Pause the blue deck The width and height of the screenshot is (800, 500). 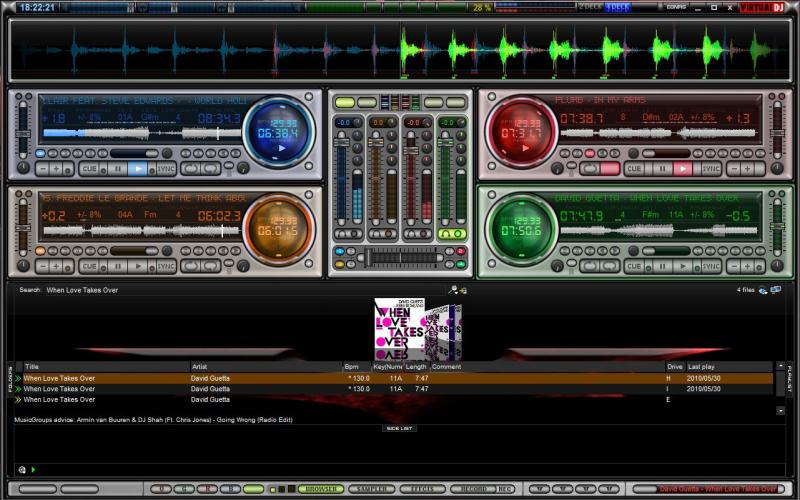[x=118, y=168]
